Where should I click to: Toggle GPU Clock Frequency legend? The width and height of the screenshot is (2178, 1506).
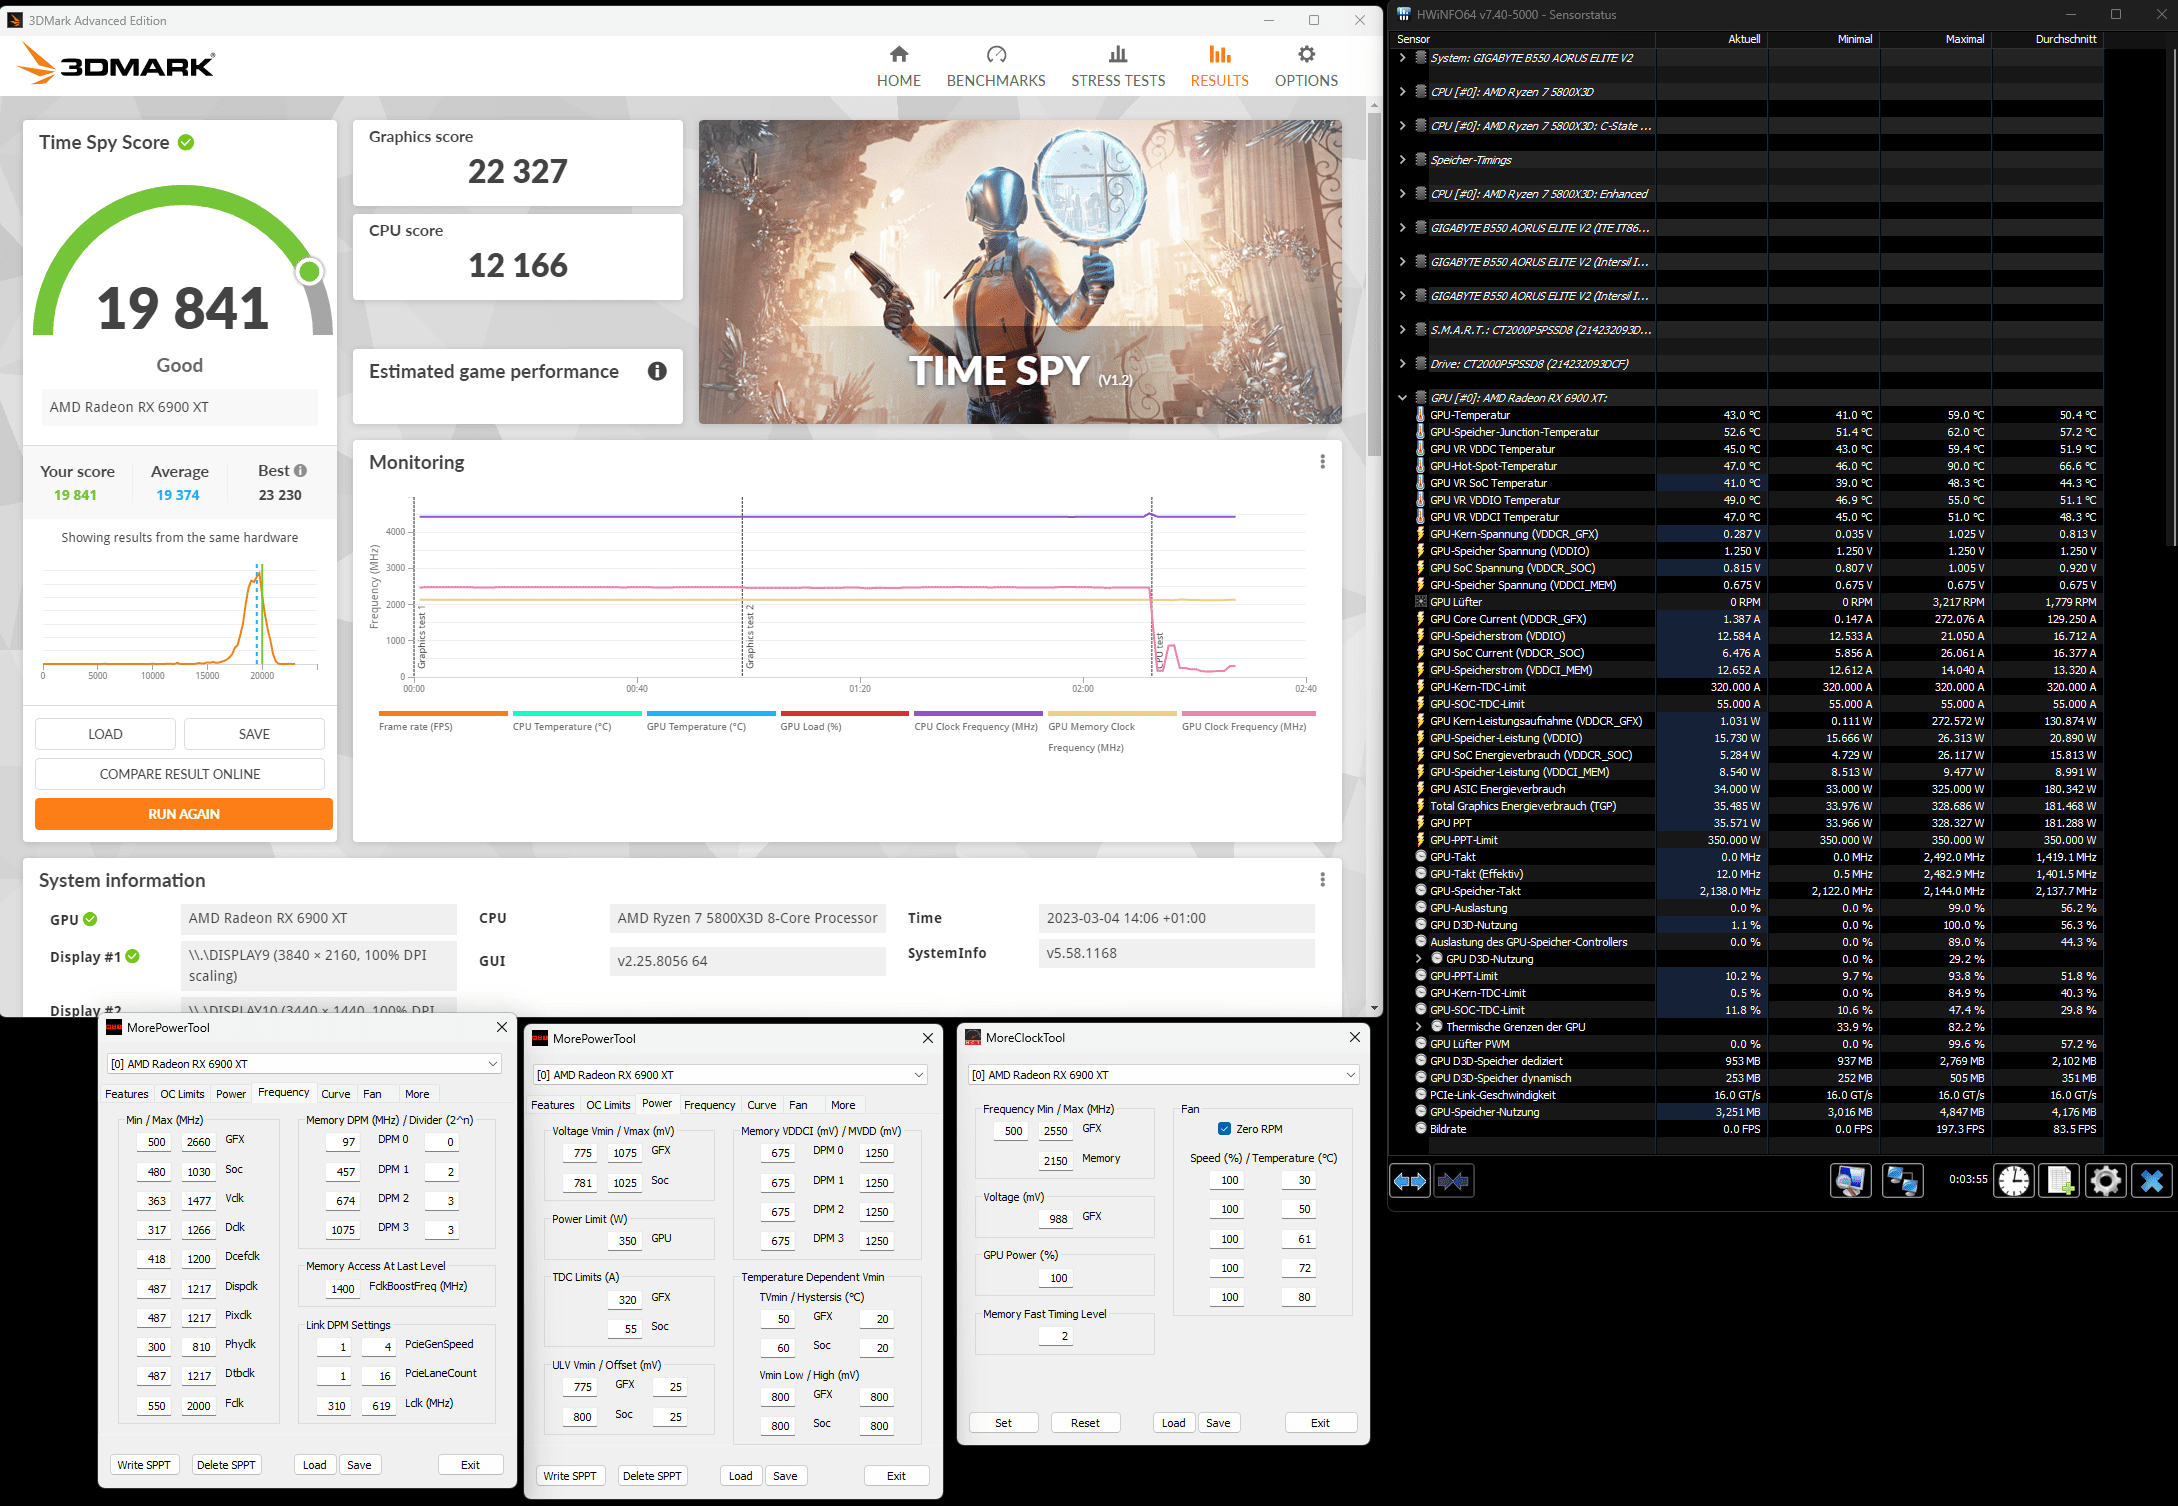coord(1248,720)
